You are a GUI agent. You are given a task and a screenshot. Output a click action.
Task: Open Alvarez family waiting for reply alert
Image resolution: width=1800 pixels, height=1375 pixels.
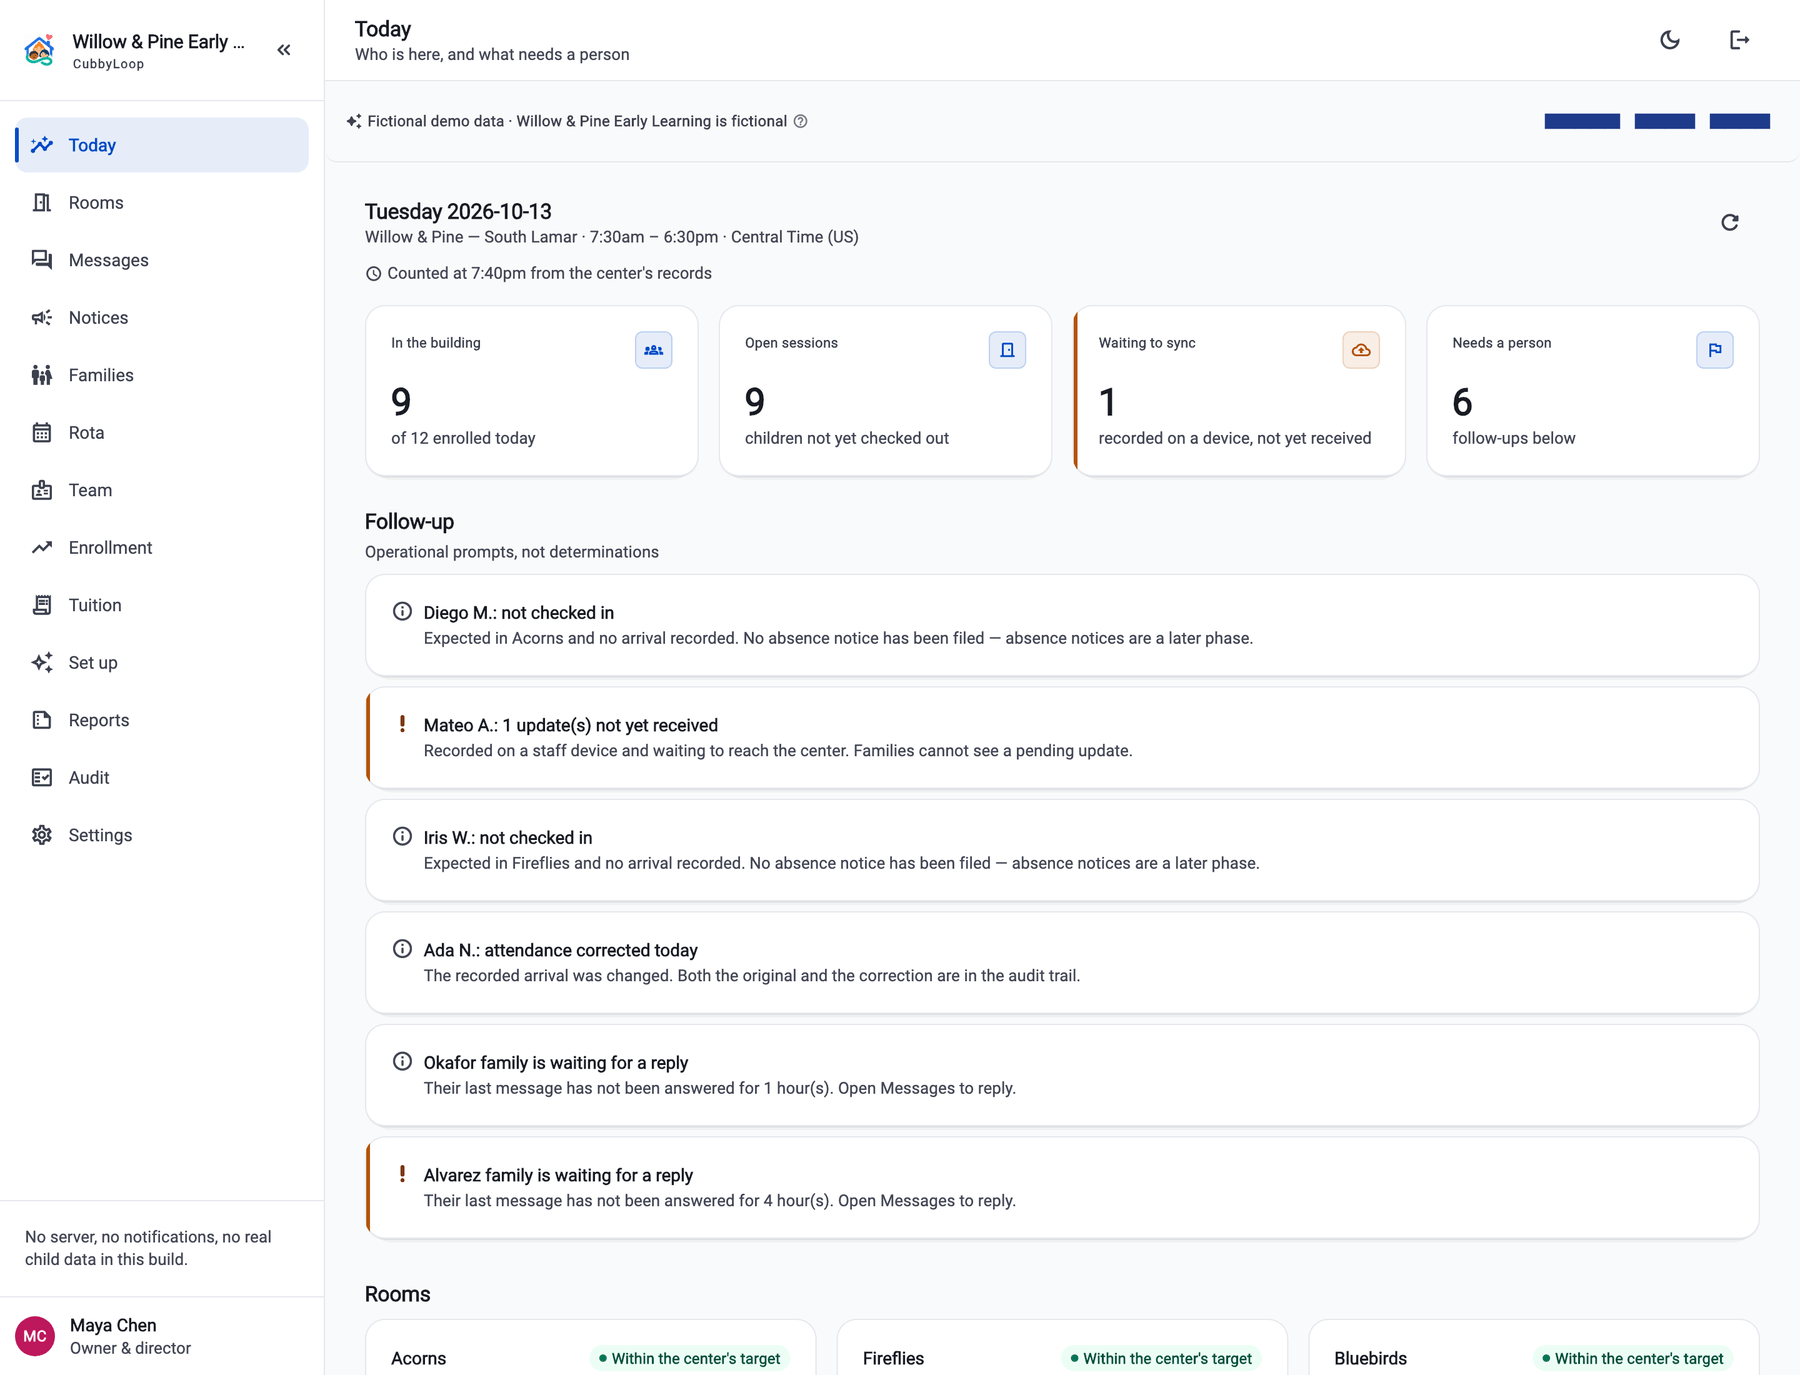click(1062, 1188)
